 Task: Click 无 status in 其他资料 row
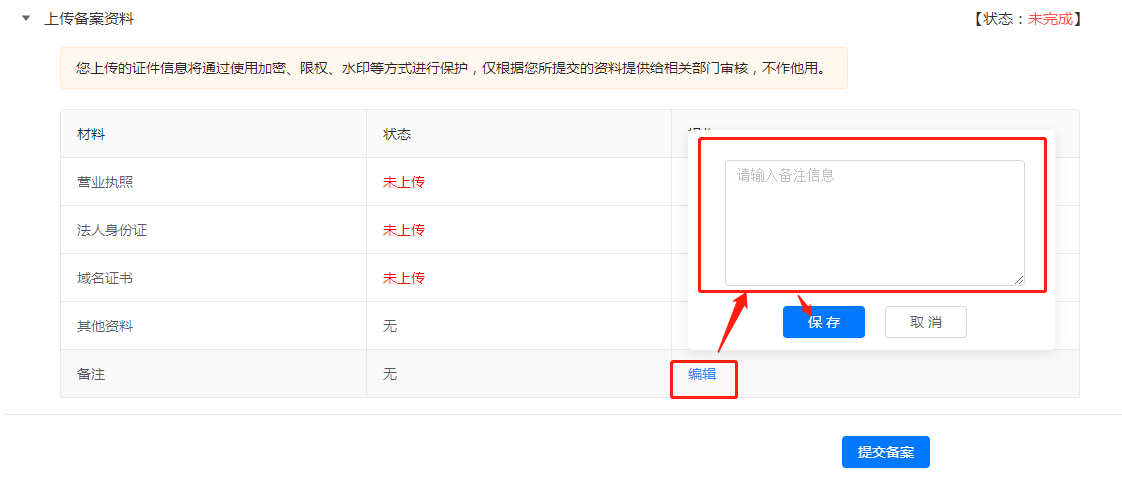click(x=390, y=326)
